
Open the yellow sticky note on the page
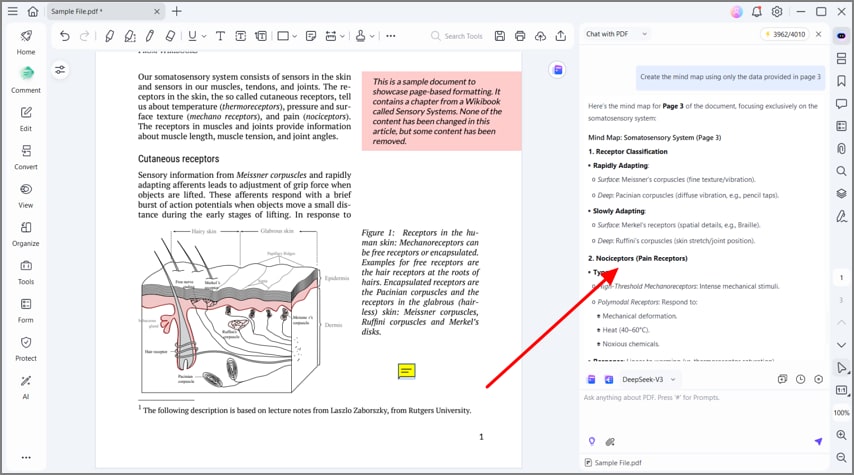click(406, 372)
